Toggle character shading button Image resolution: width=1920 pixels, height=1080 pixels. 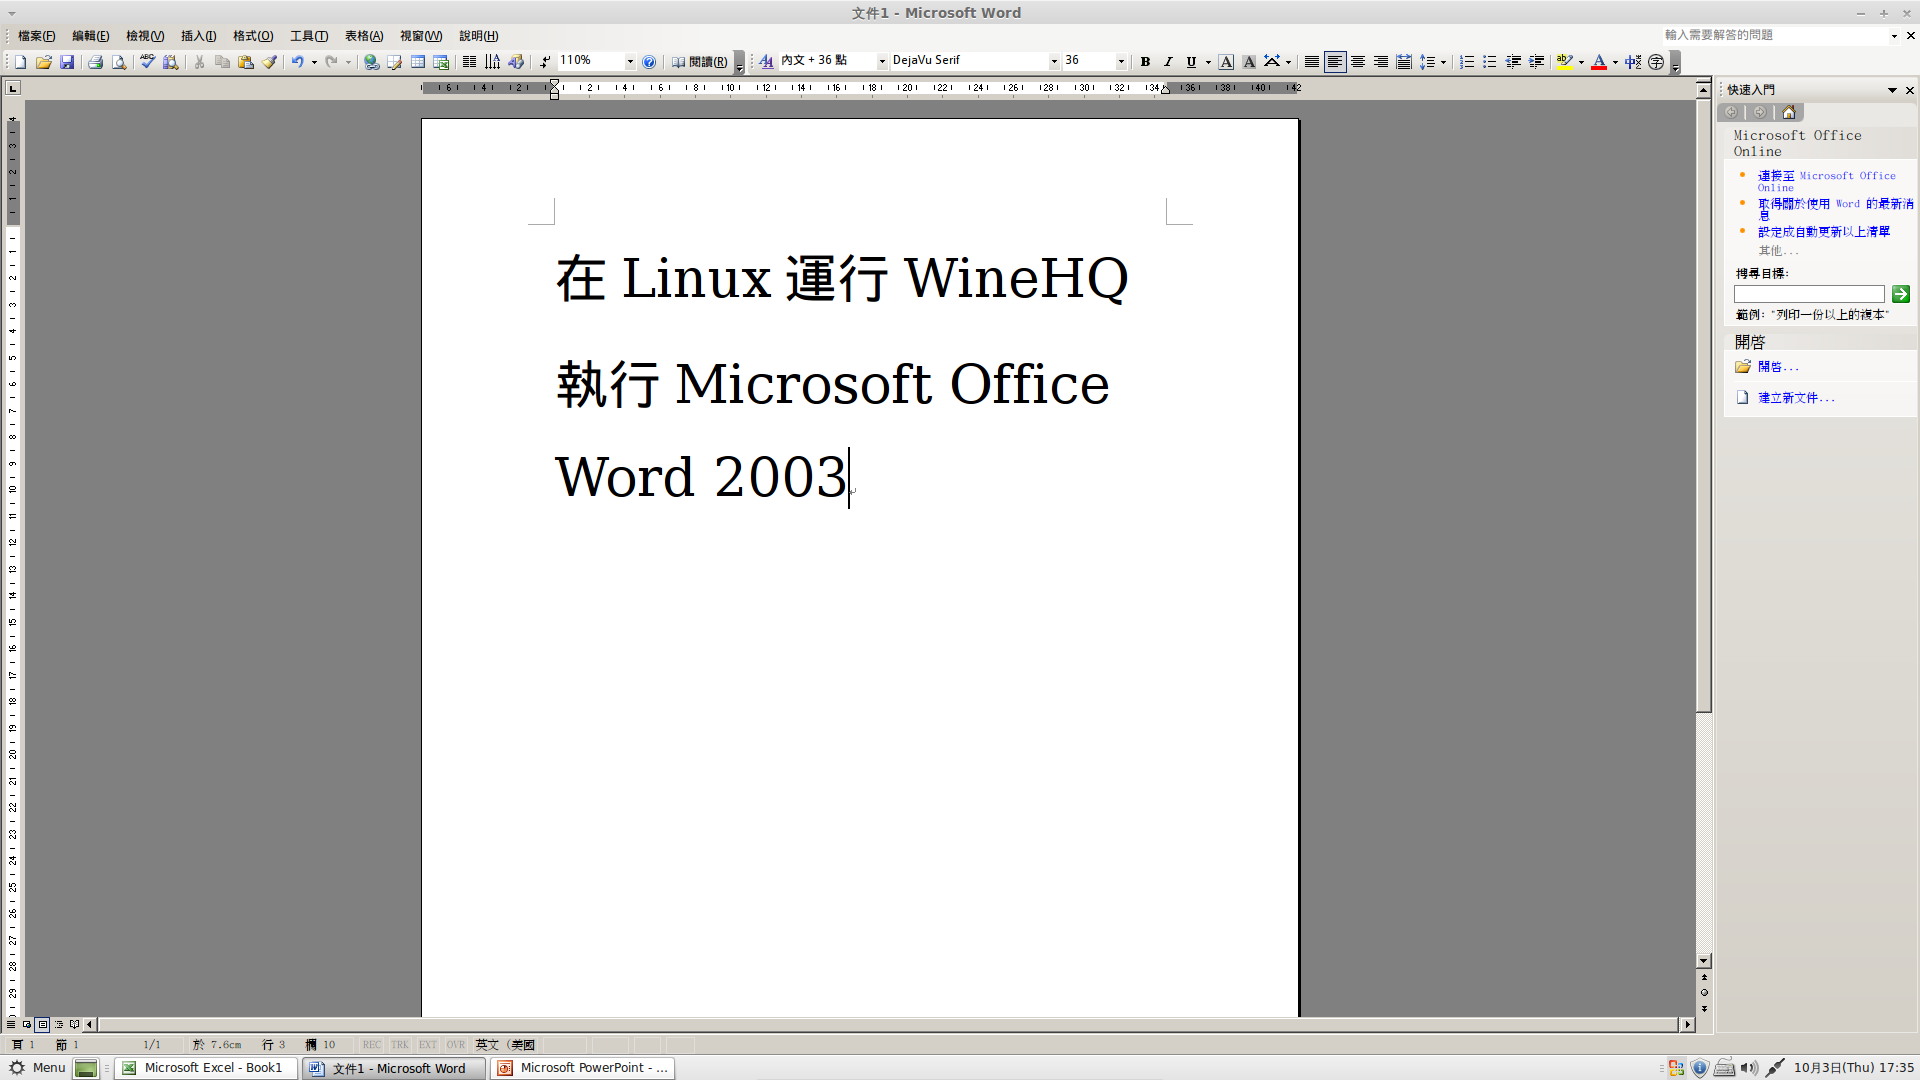coord(1249,62)
